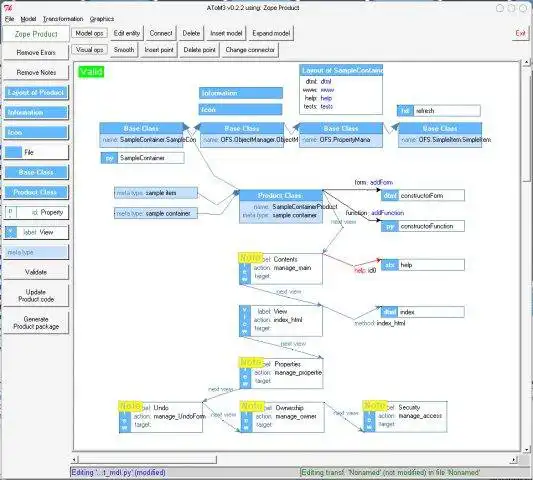This screenshot has width=533, height=480.
Task: Select meta type palette item in sidebar
Action: click(36, 252)
